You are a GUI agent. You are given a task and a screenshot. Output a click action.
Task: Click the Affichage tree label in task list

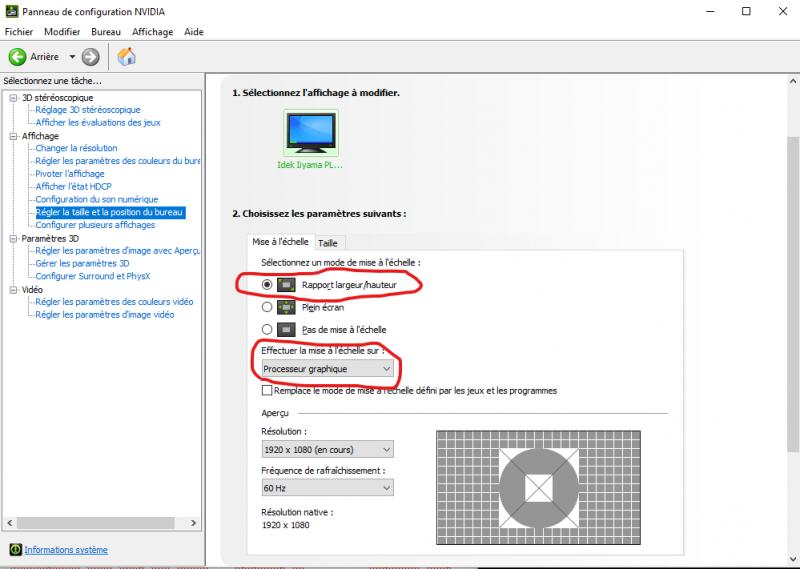(x=40, y=136)
